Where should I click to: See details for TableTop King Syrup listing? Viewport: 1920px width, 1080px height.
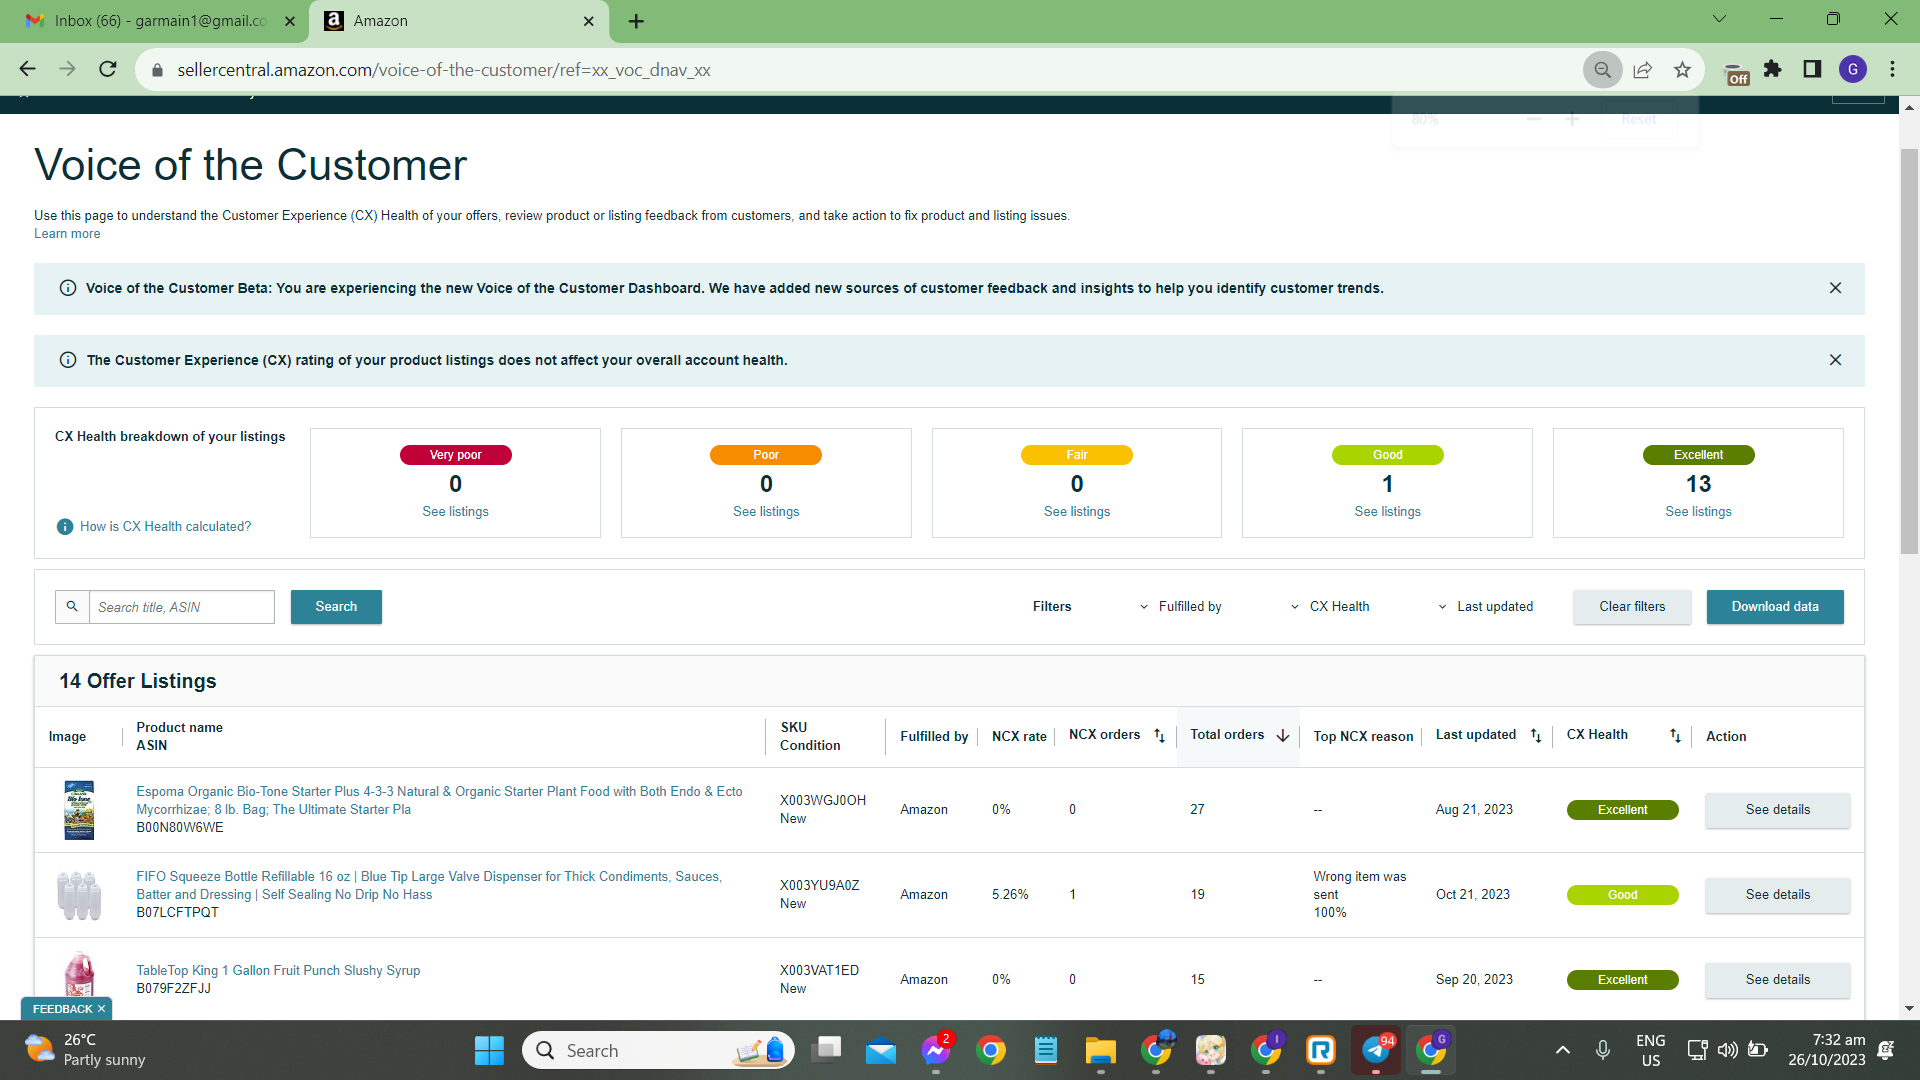(x=1778, y=980)
